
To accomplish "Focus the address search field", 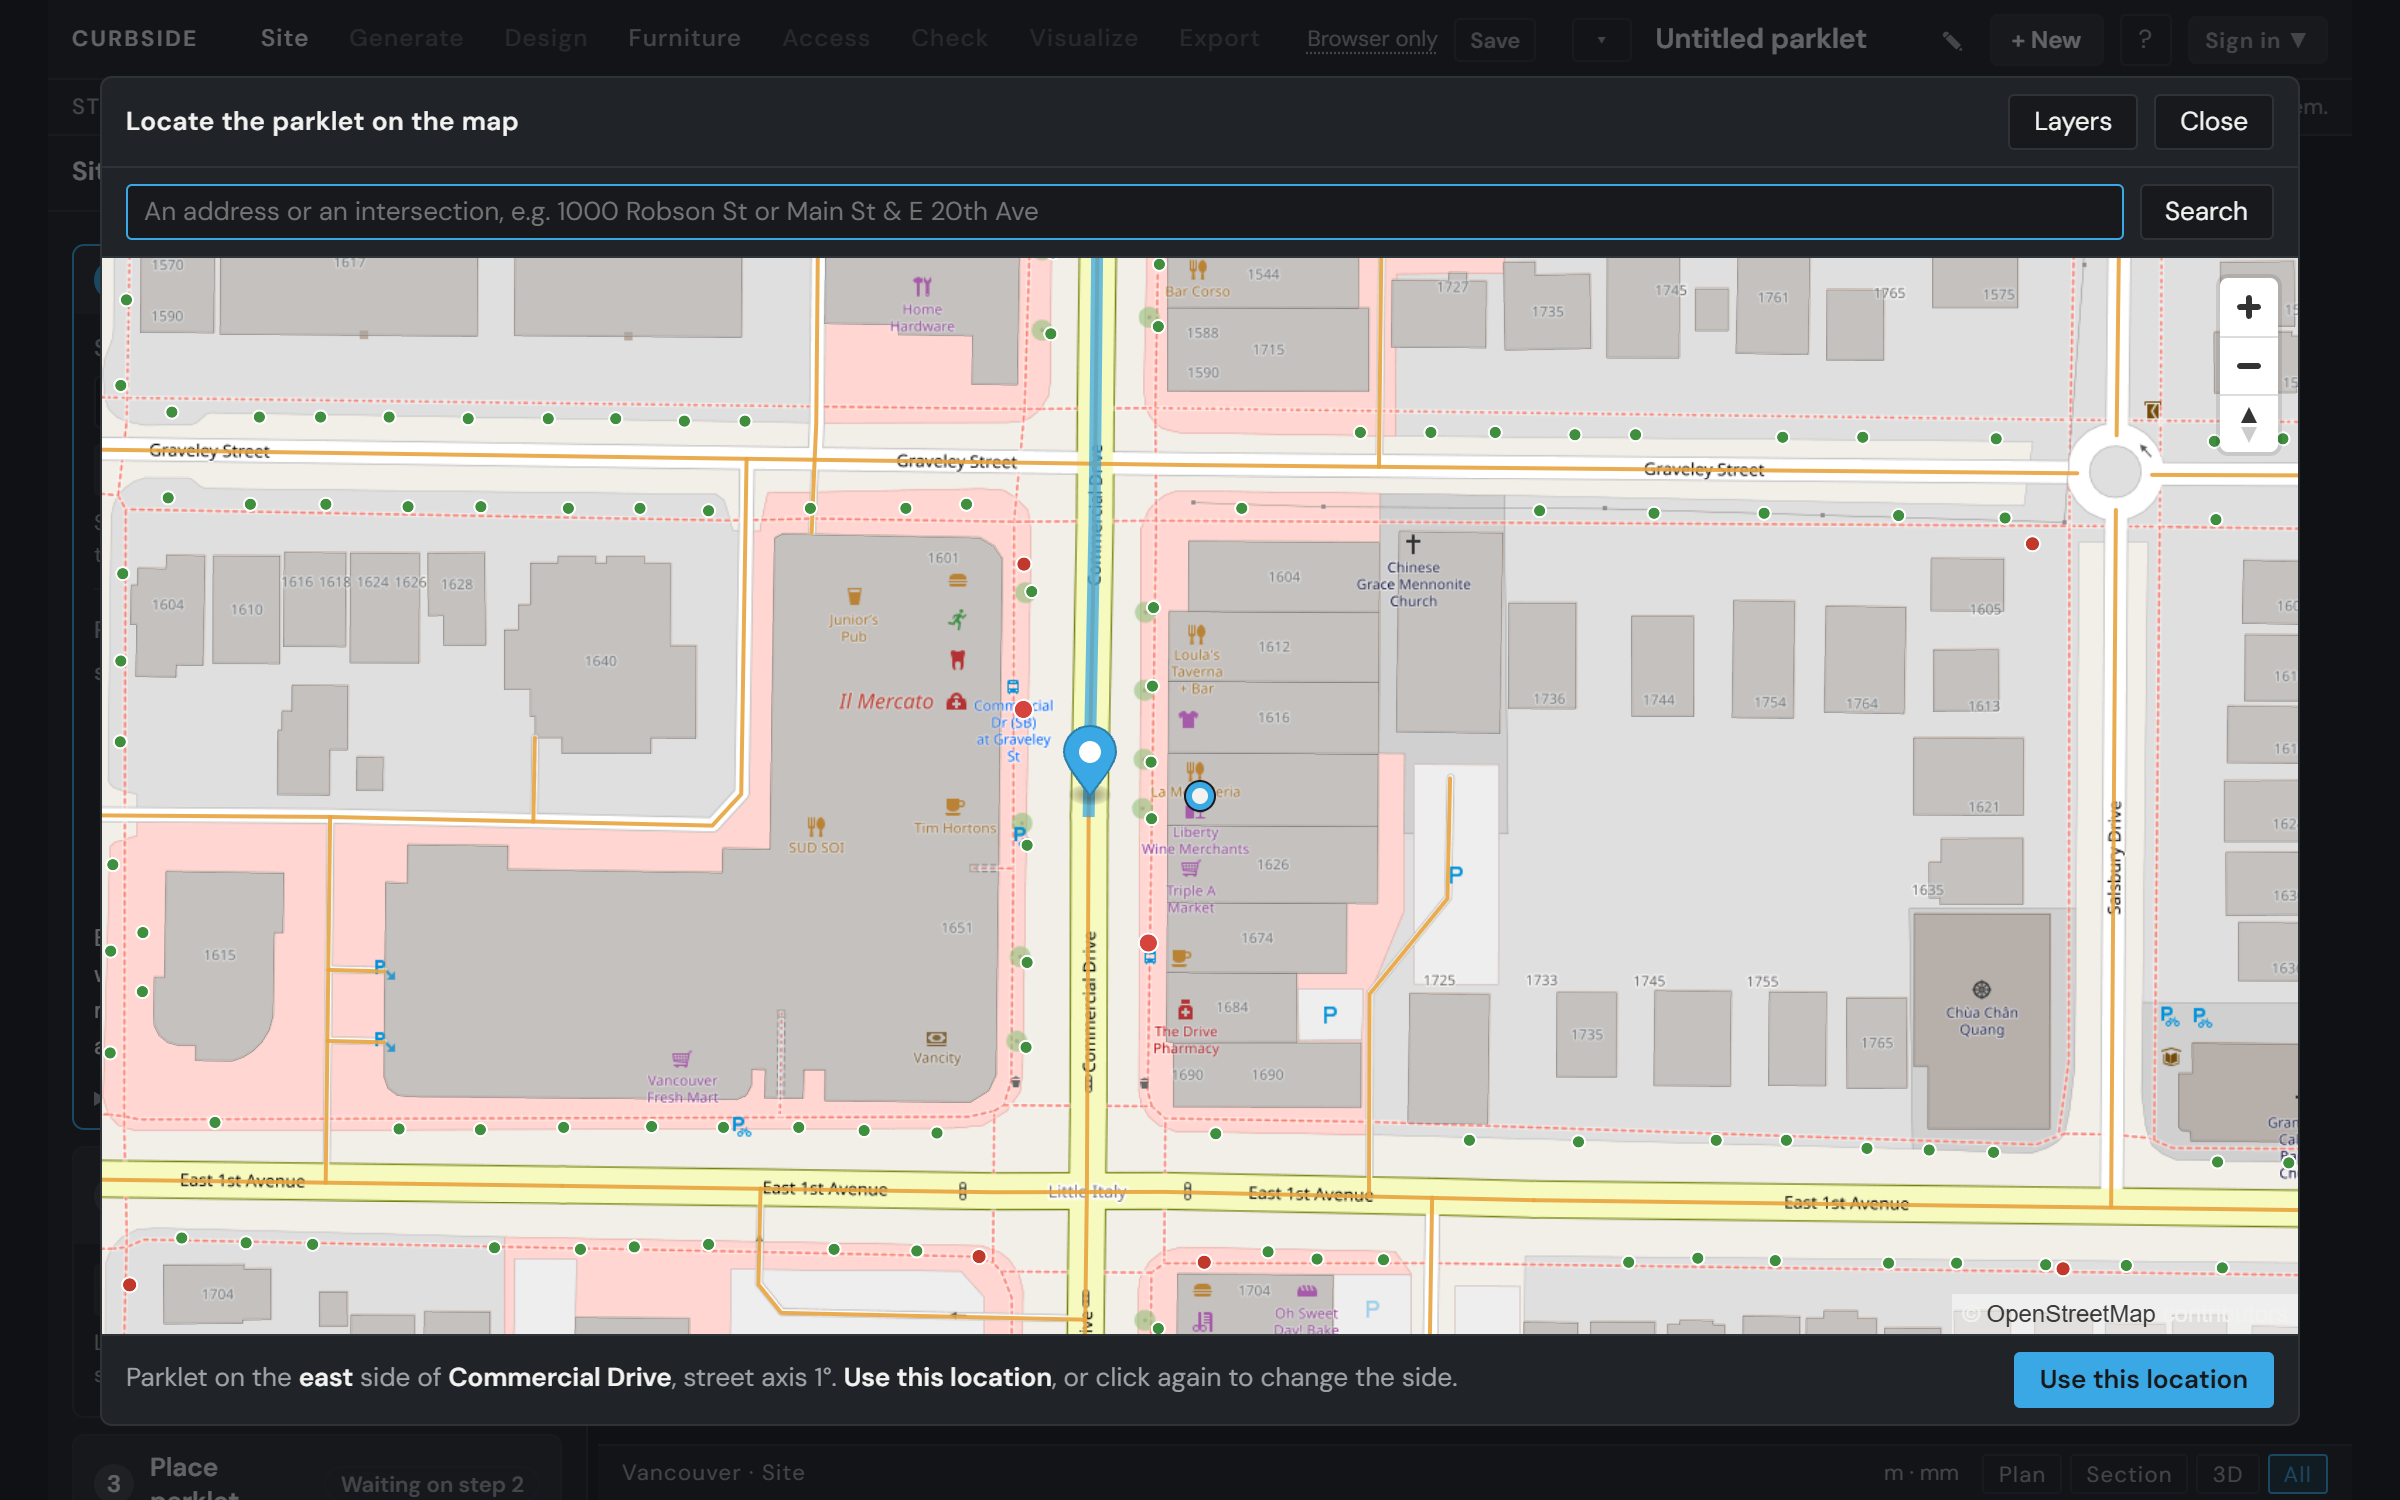I will pyautogui.click(x=1124, y=212).
